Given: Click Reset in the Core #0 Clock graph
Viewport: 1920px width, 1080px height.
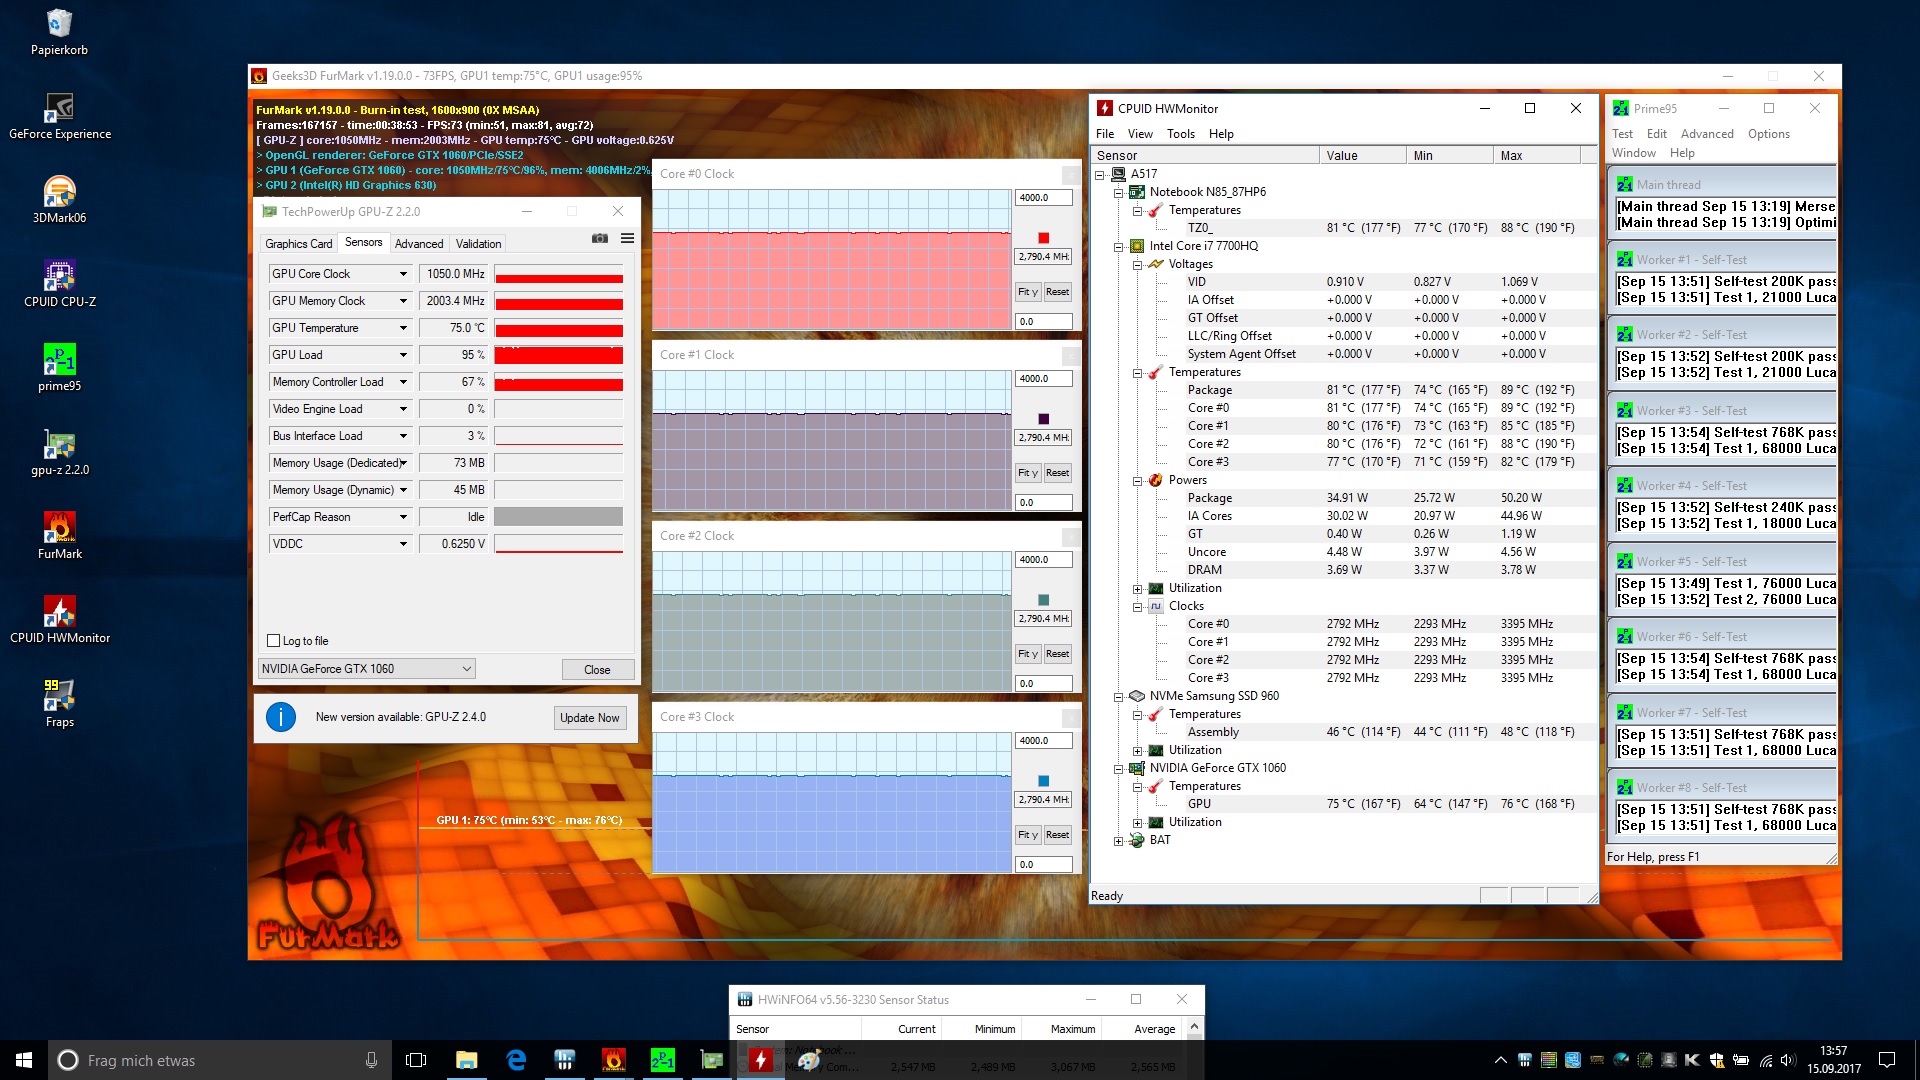Looking at the screenshot, I should 1057,292.
